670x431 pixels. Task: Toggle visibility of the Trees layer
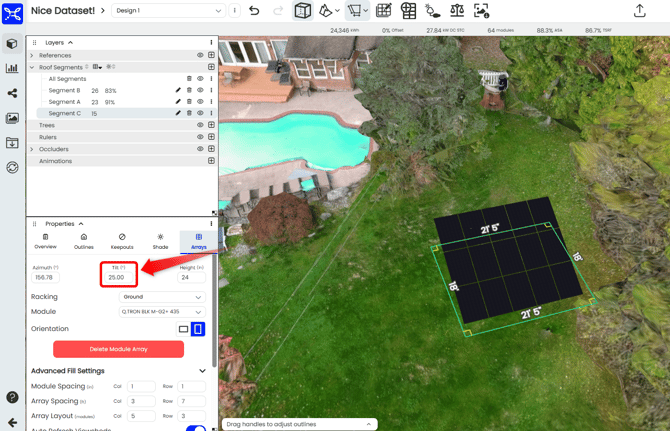pyautogui.click(x=200, y=125)
